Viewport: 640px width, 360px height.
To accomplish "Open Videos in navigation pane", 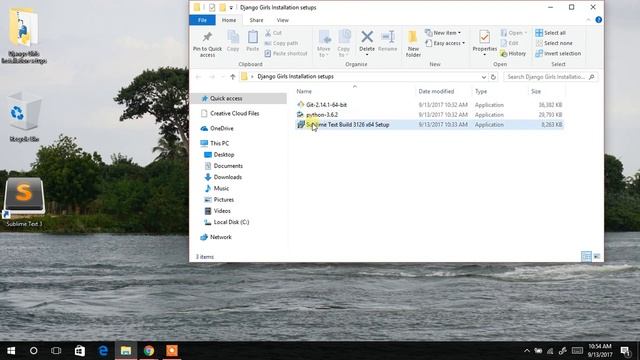I will (x=222, y=211).
